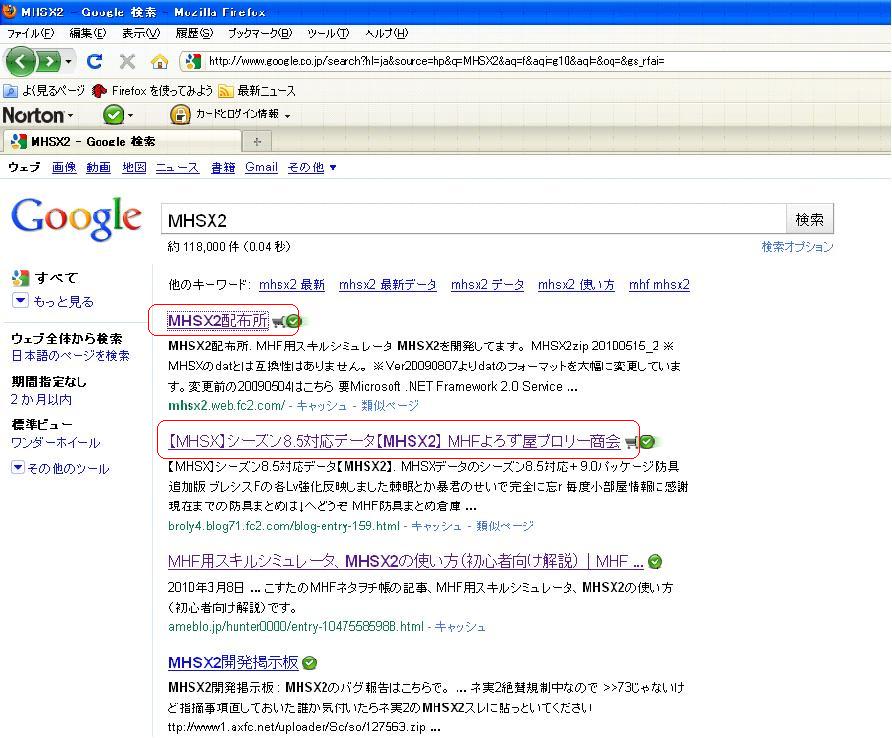This screenshot has height=738, width=892.
Task: Click the Norton padlock identity icon
Action: (x=180, y=115)
